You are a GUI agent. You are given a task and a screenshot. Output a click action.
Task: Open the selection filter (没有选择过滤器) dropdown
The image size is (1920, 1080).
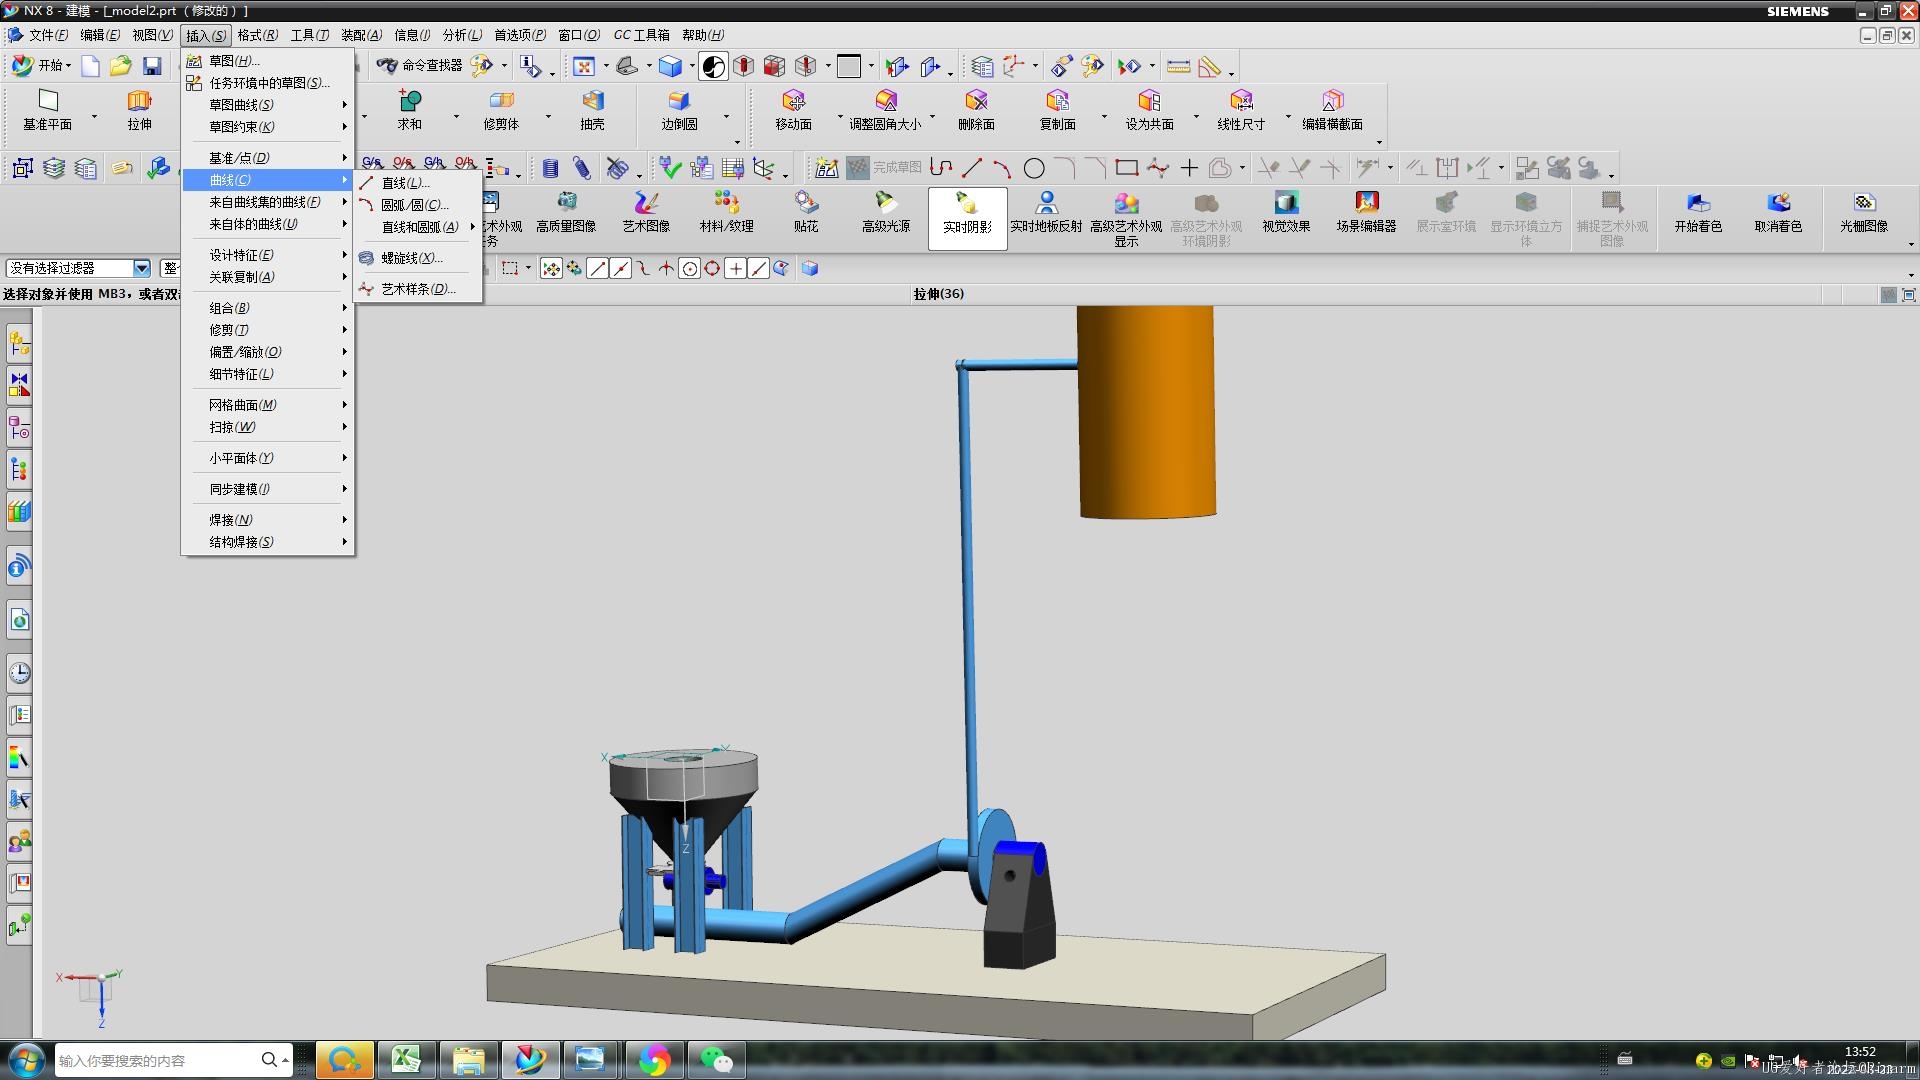coord(141,268)
